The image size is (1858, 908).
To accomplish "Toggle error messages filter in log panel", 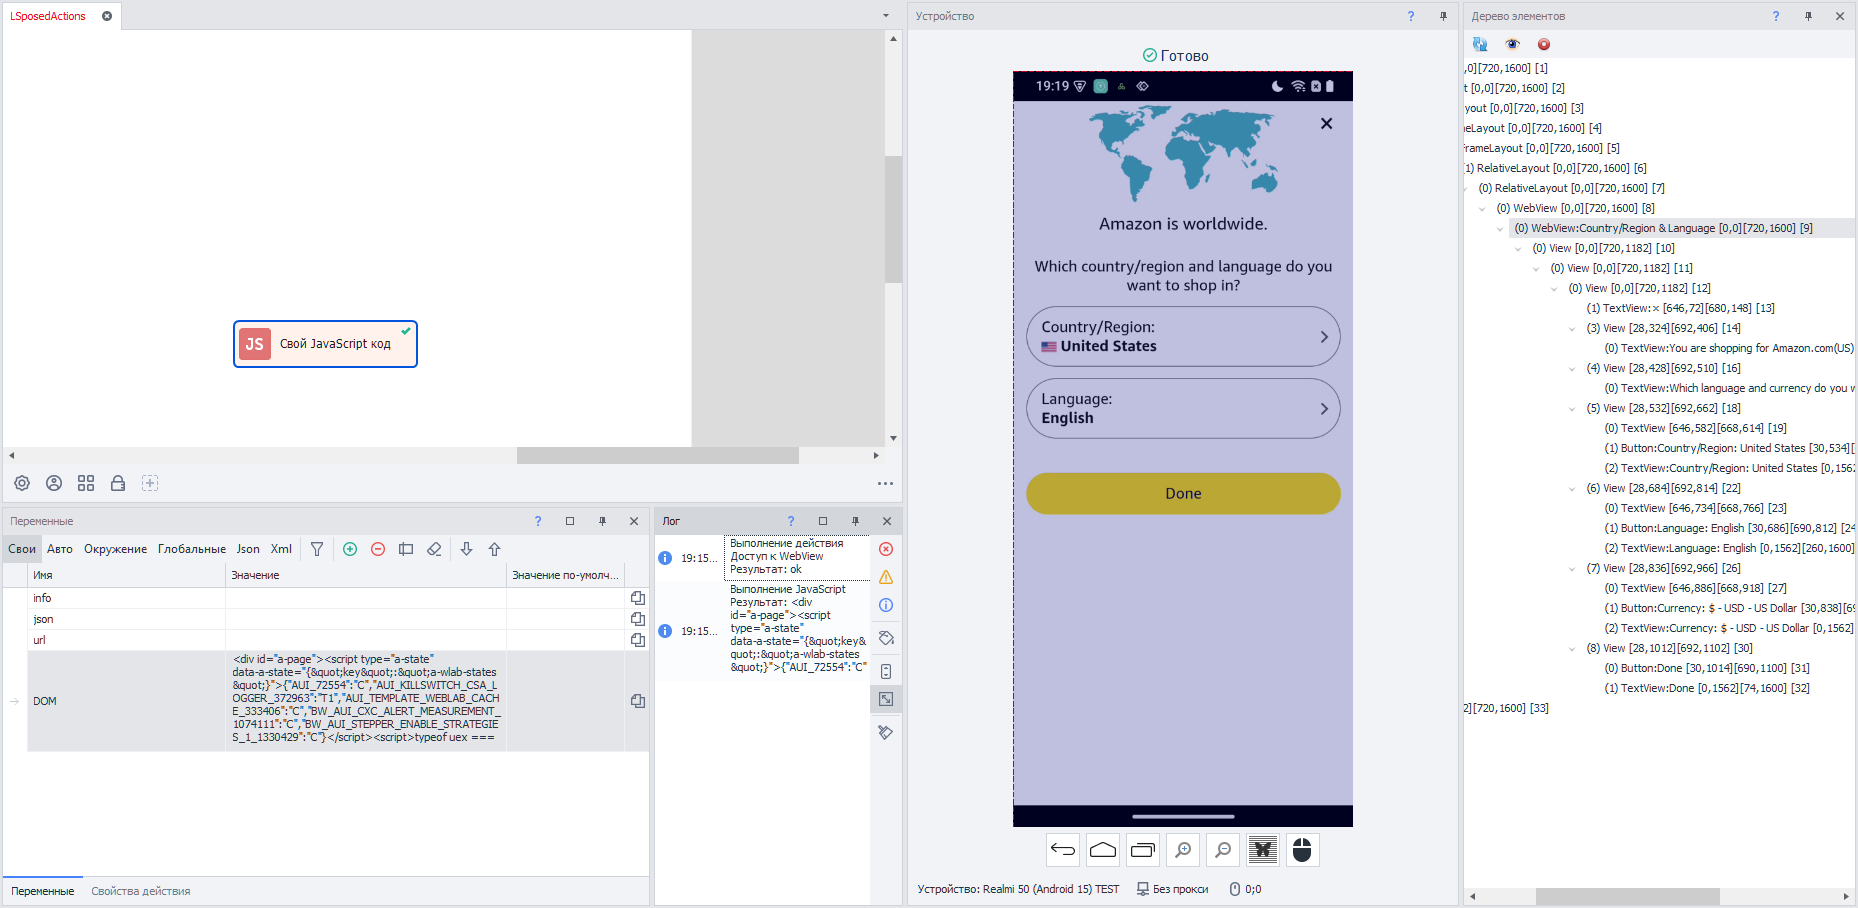I will click(x=886, y=549).
